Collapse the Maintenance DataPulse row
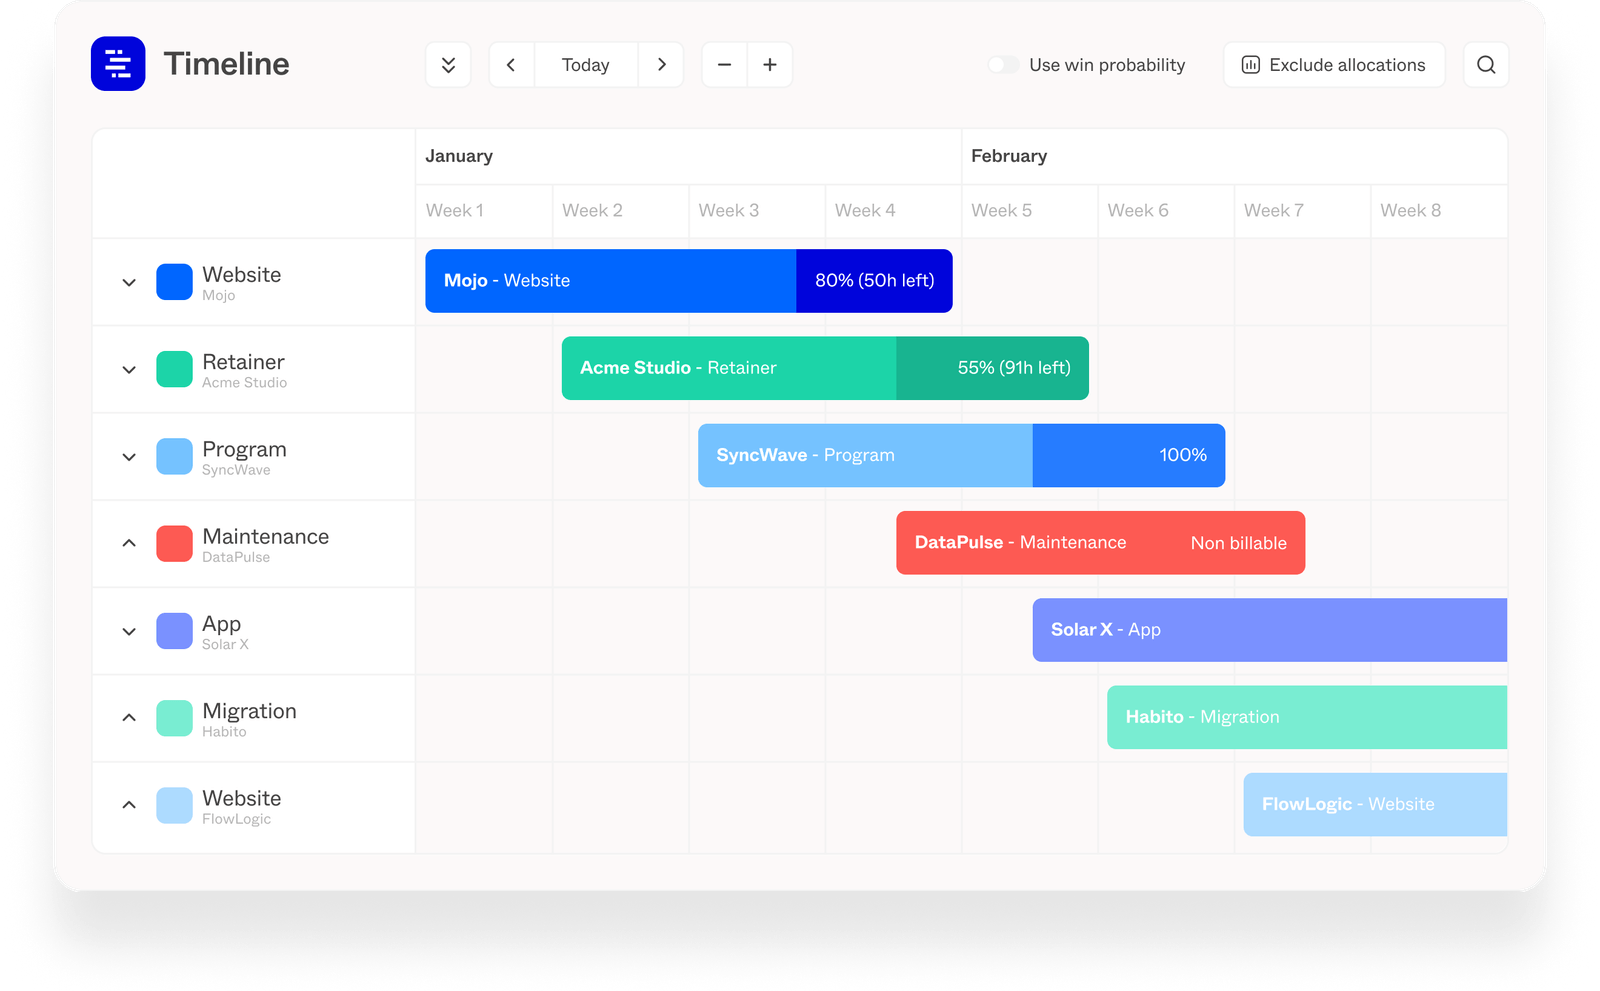Screen dimensions: 1600x991 pos(129,543)
